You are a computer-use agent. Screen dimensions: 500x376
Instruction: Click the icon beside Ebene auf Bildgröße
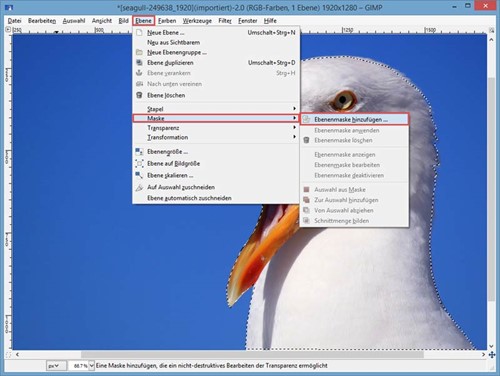pos(139,163)
